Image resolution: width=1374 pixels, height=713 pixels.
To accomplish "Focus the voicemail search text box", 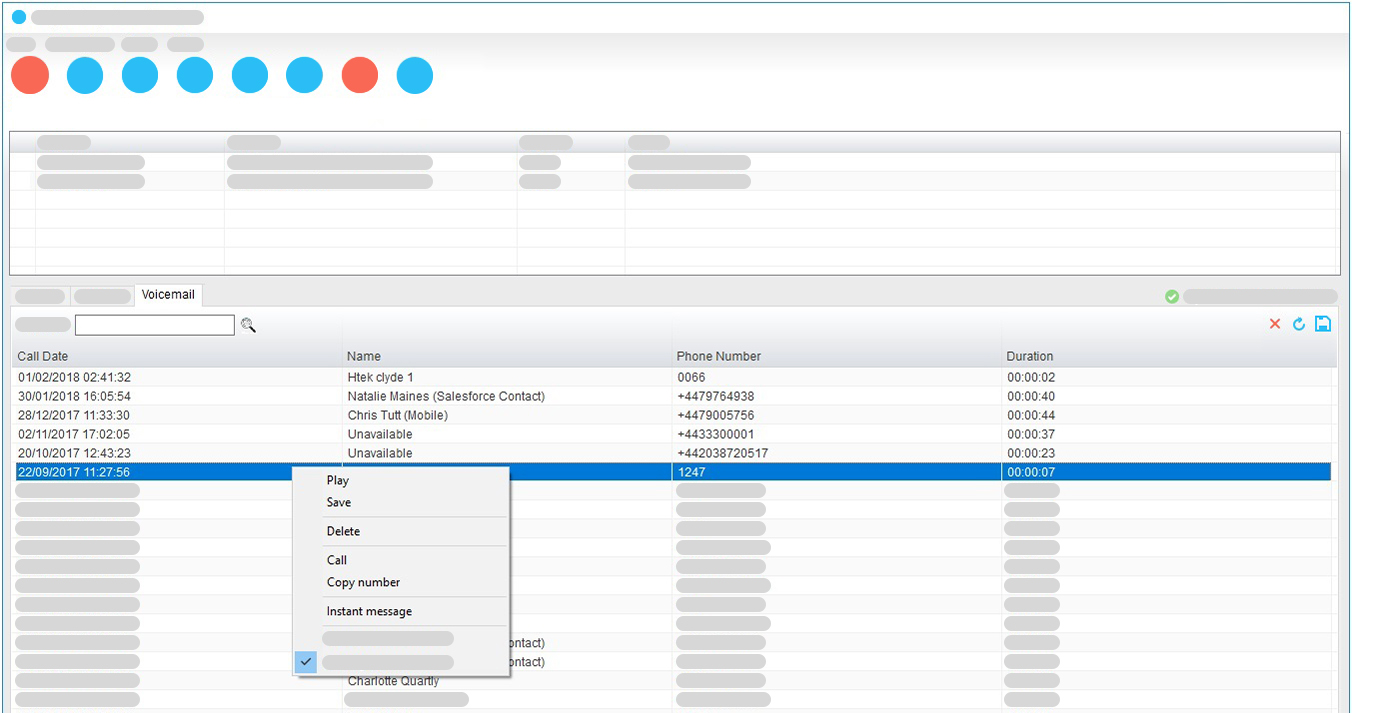I will pos(155,325).
